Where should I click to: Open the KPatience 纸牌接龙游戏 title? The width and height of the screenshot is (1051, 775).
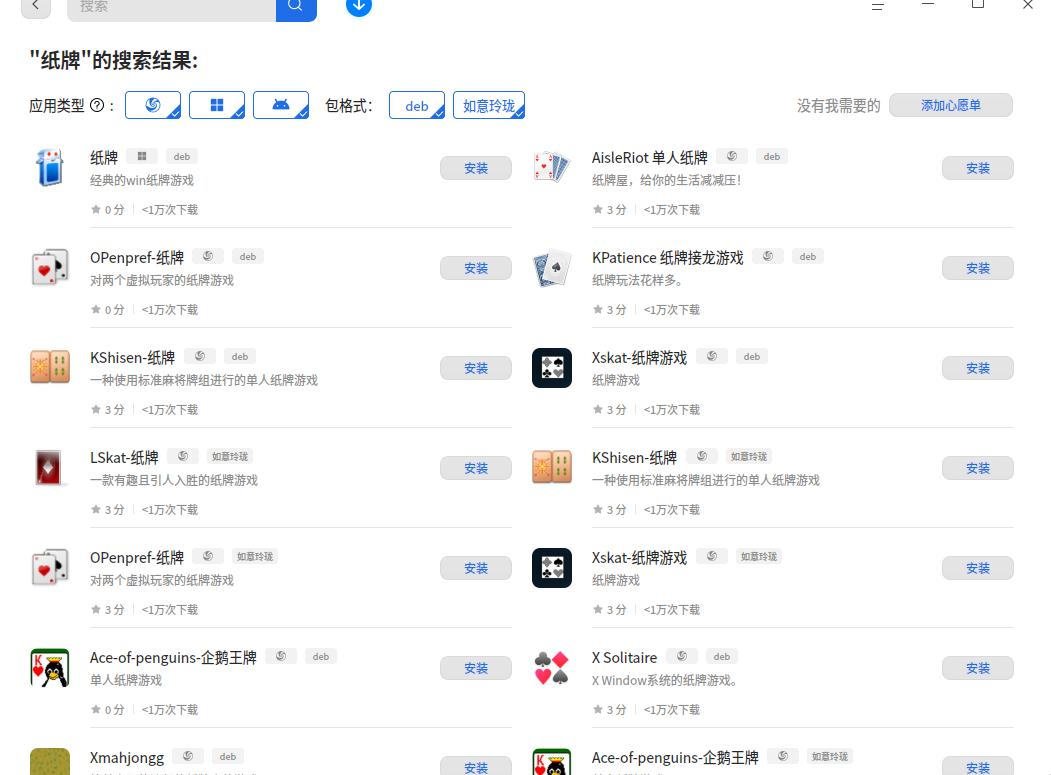[668, 257]
